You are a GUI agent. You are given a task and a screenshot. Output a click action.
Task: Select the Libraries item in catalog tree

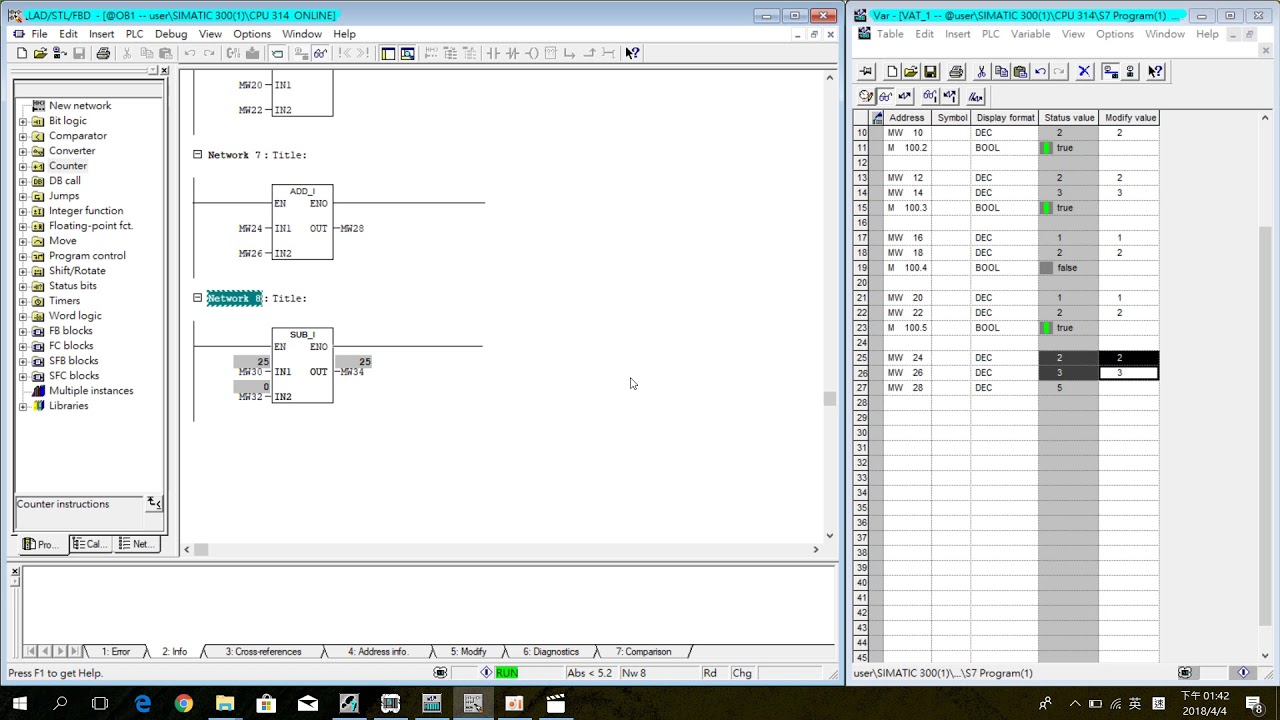coord(68,406)
